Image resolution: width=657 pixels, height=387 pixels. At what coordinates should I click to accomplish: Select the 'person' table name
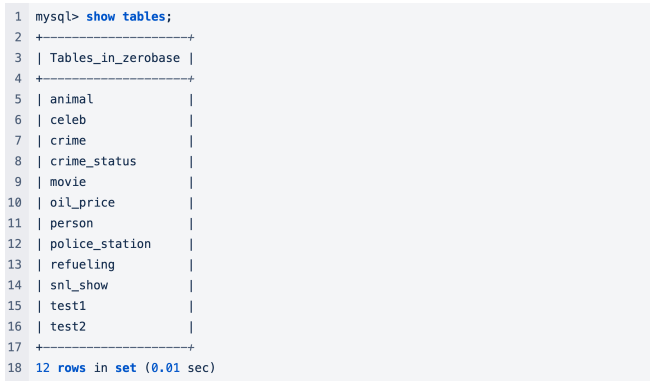pos(72,223)
